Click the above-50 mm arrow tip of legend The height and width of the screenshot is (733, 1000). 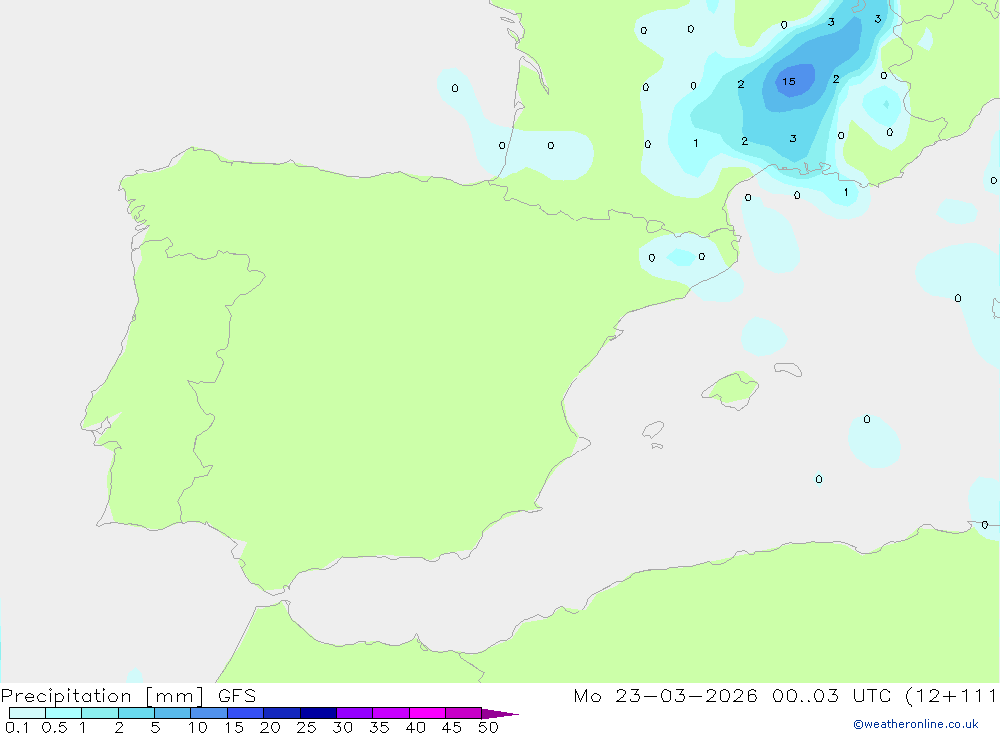coord(500,713)
